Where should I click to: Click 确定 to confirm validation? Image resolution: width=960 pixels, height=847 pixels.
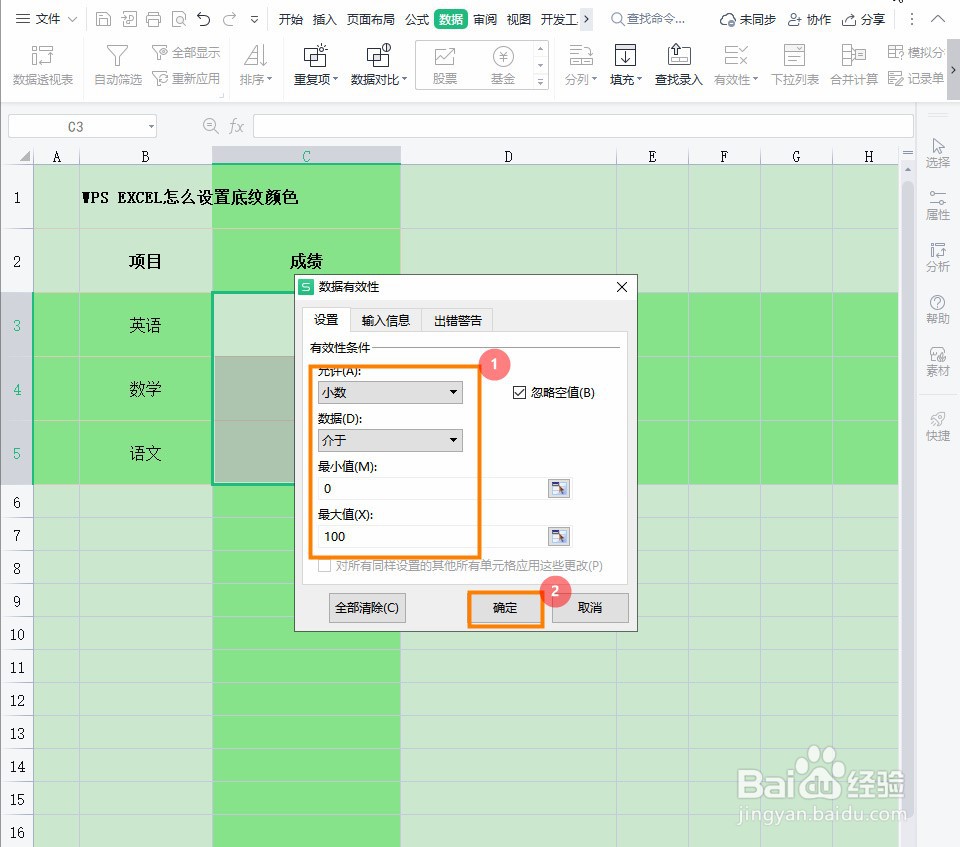pyautogui.click(x=505, y=608)
